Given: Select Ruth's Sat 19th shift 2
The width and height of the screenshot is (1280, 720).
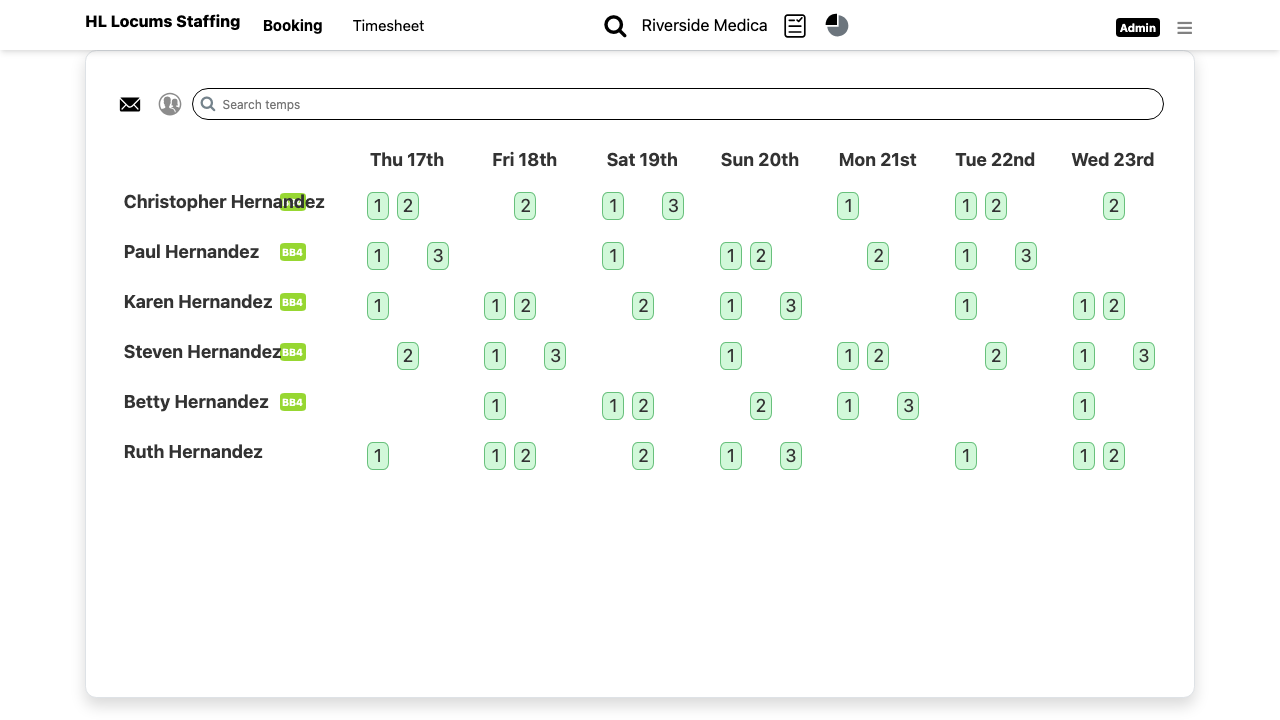Looking at the screenshot, I should click(643, 456).
